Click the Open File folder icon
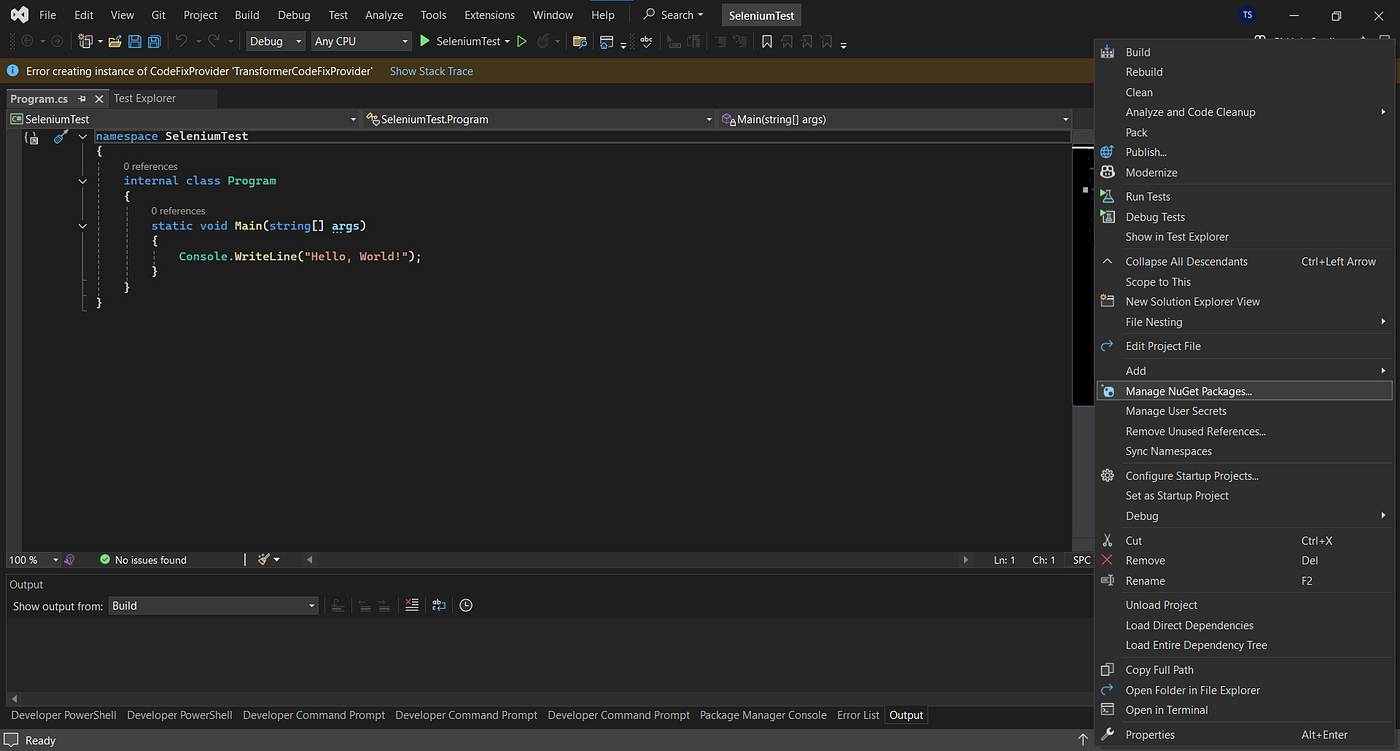Image resolution: width=1400 pixels, height=751 pixels. click(x=115, y=41)
